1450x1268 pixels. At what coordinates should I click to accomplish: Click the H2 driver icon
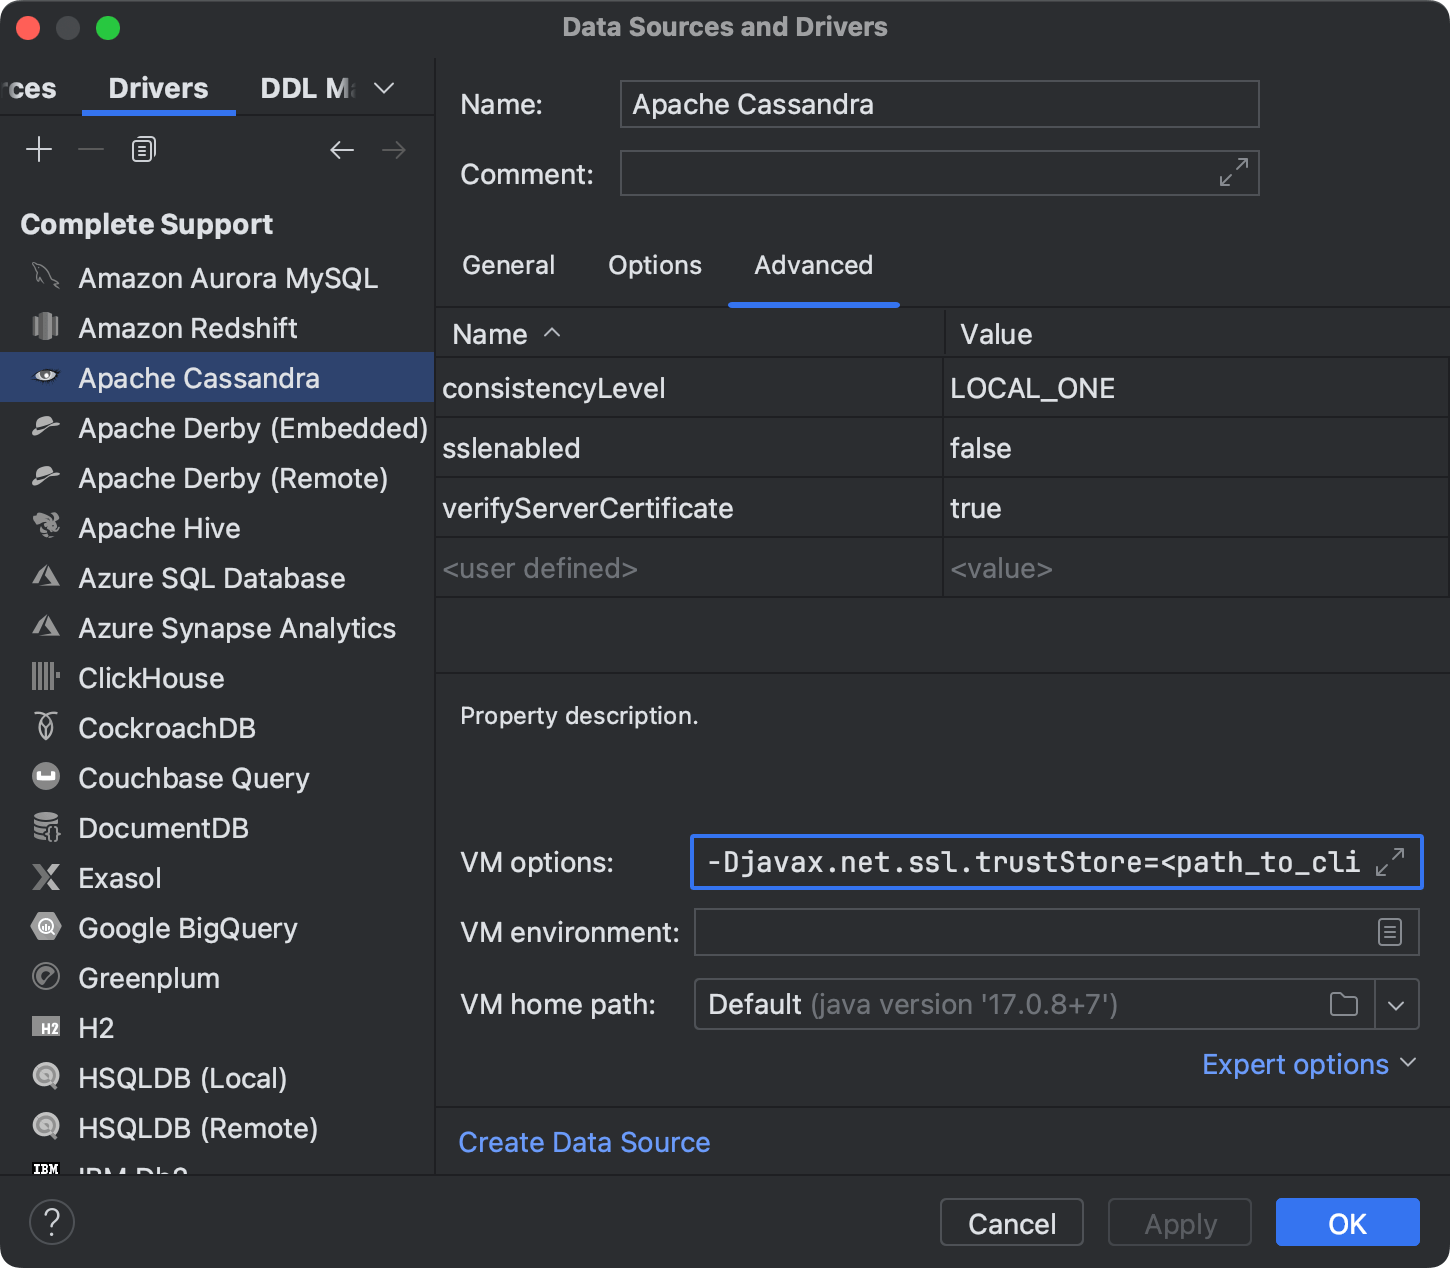click(x=46, y=1027)
